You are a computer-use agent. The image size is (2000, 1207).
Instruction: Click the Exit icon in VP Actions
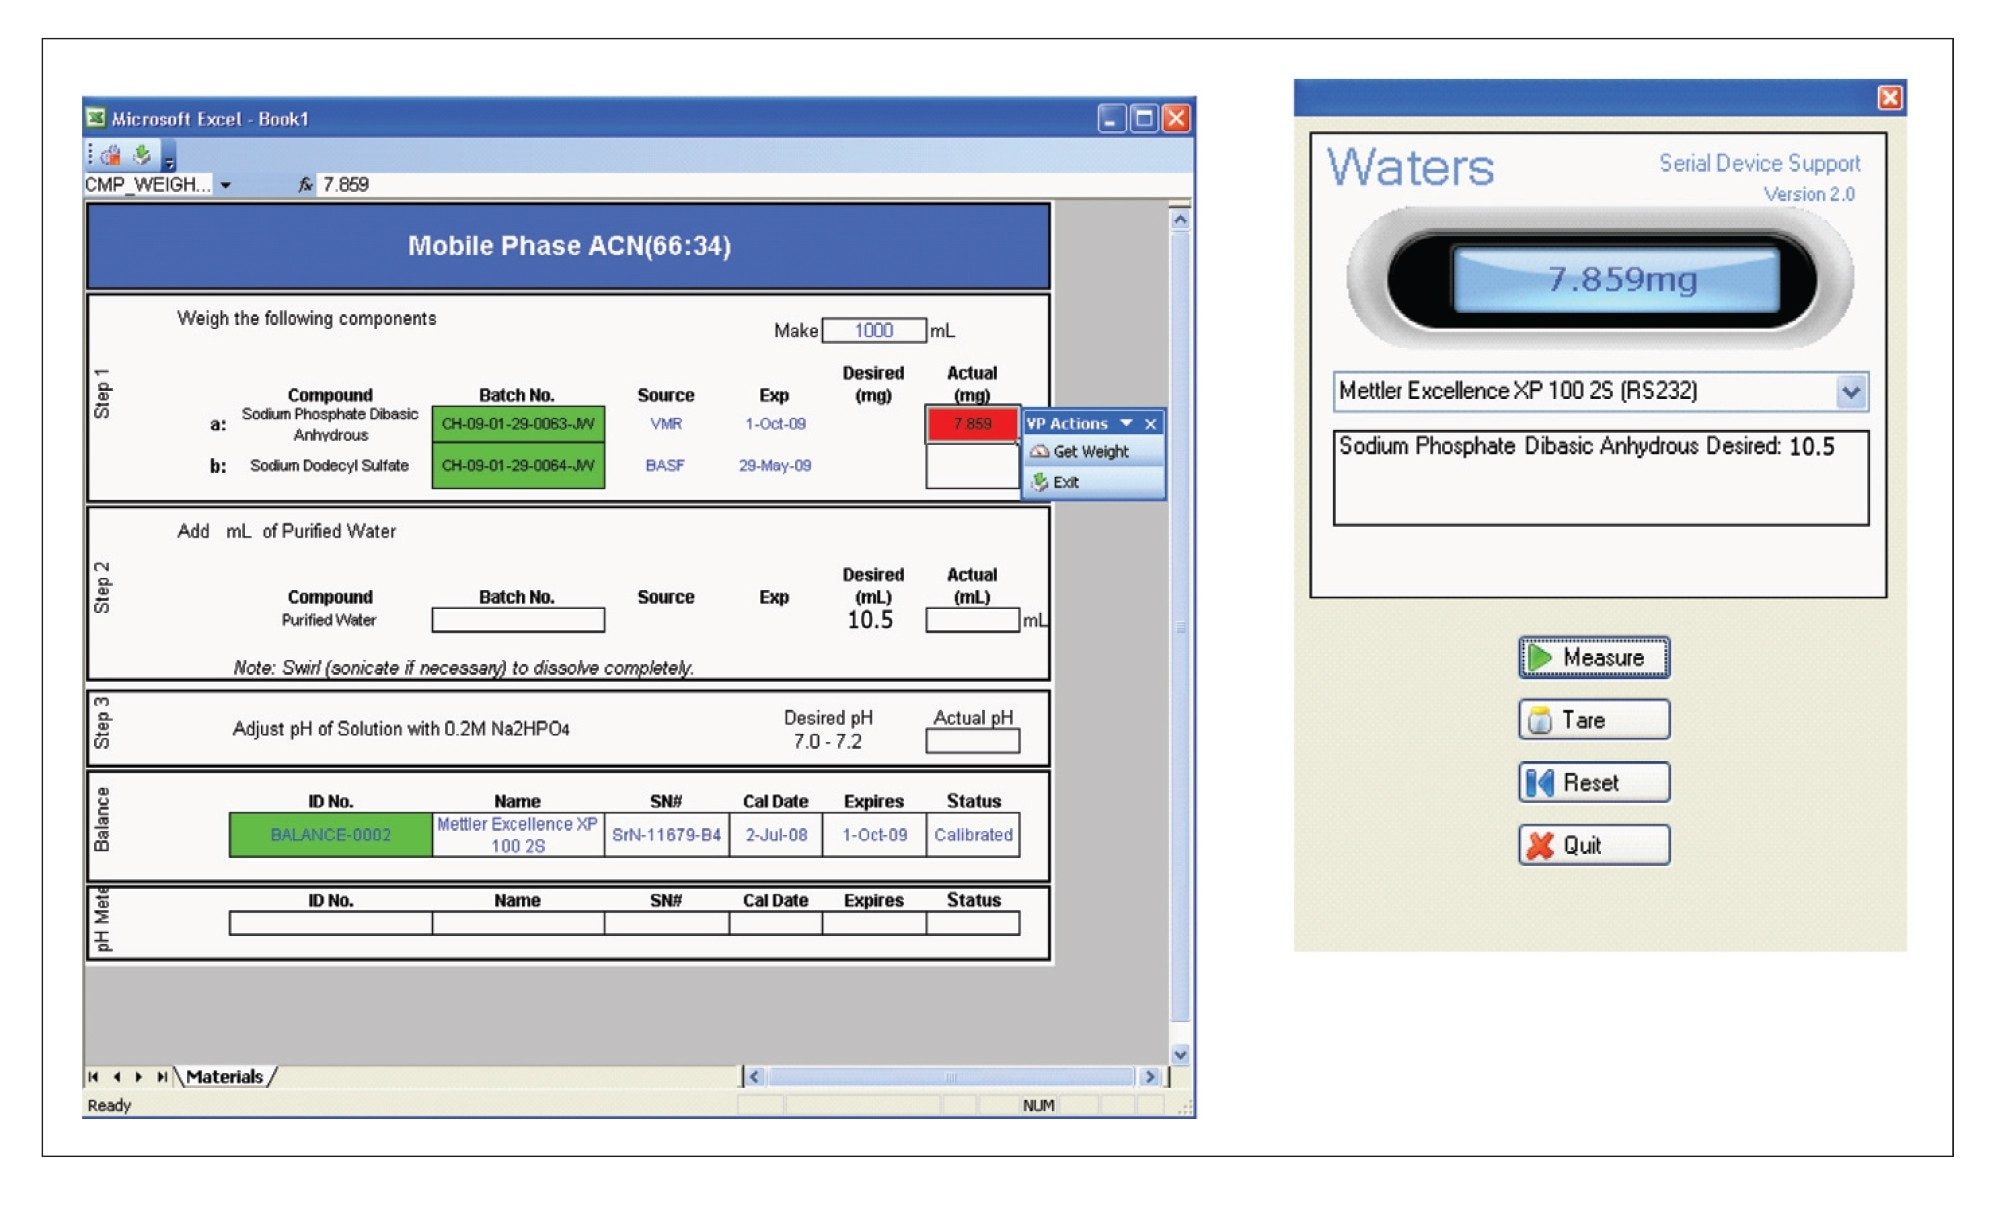pyautogui.click(x=1040, y=482)
